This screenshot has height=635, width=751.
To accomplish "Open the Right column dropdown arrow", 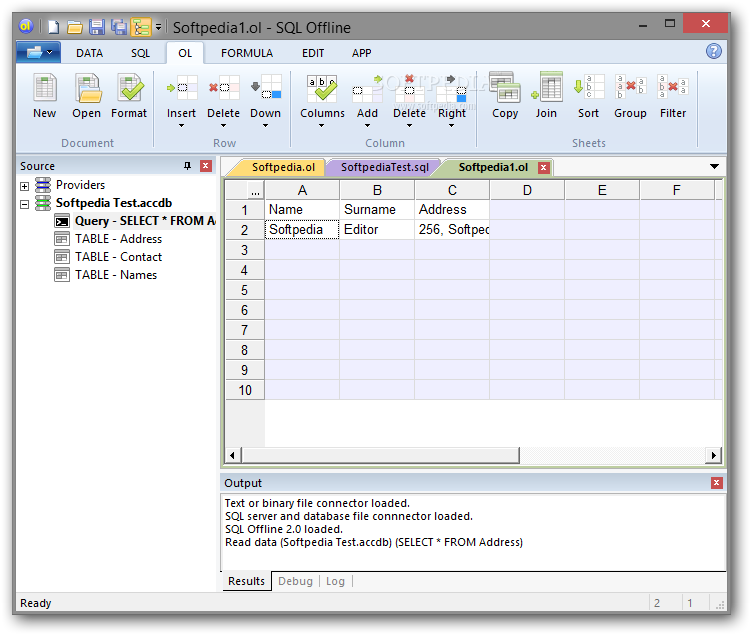I will coord(452,126).
